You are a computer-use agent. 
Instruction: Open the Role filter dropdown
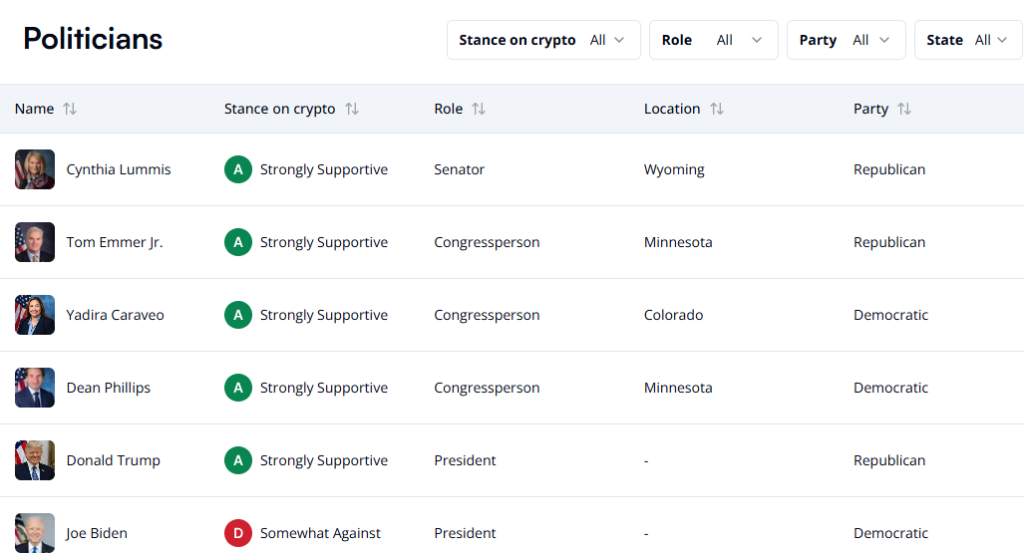714,40
